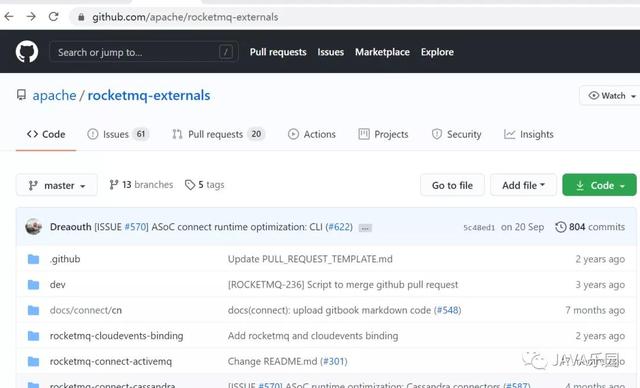
Task: Click the rocketmq-cloudevents-binding folder icon
Action: tap(33, 336)
